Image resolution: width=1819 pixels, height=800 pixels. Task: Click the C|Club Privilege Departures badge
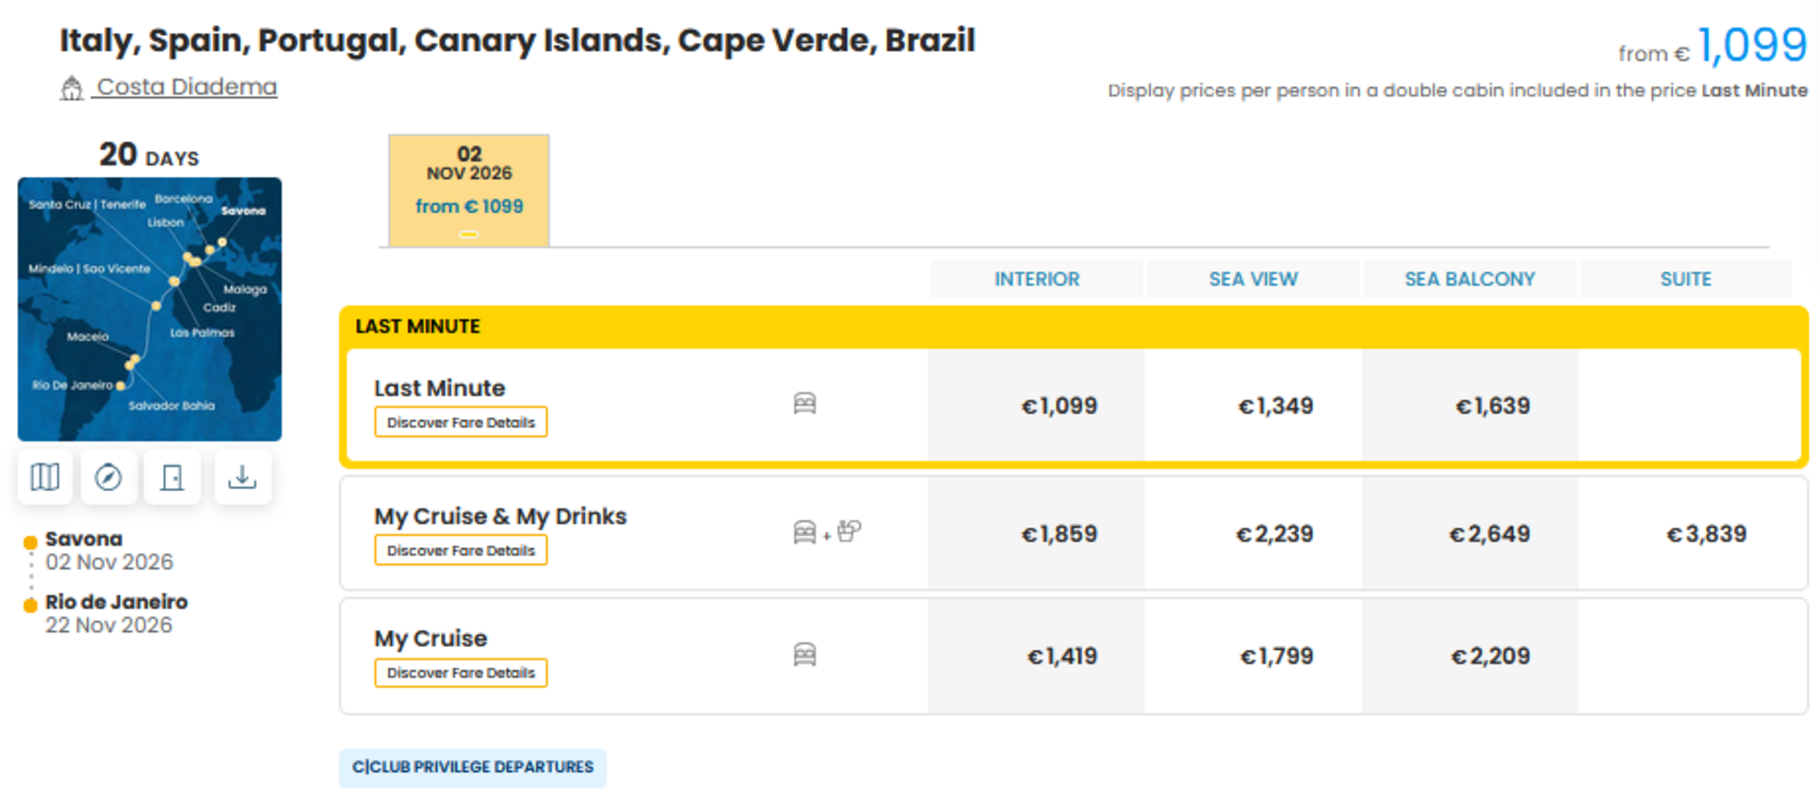[x=473, y=767]
